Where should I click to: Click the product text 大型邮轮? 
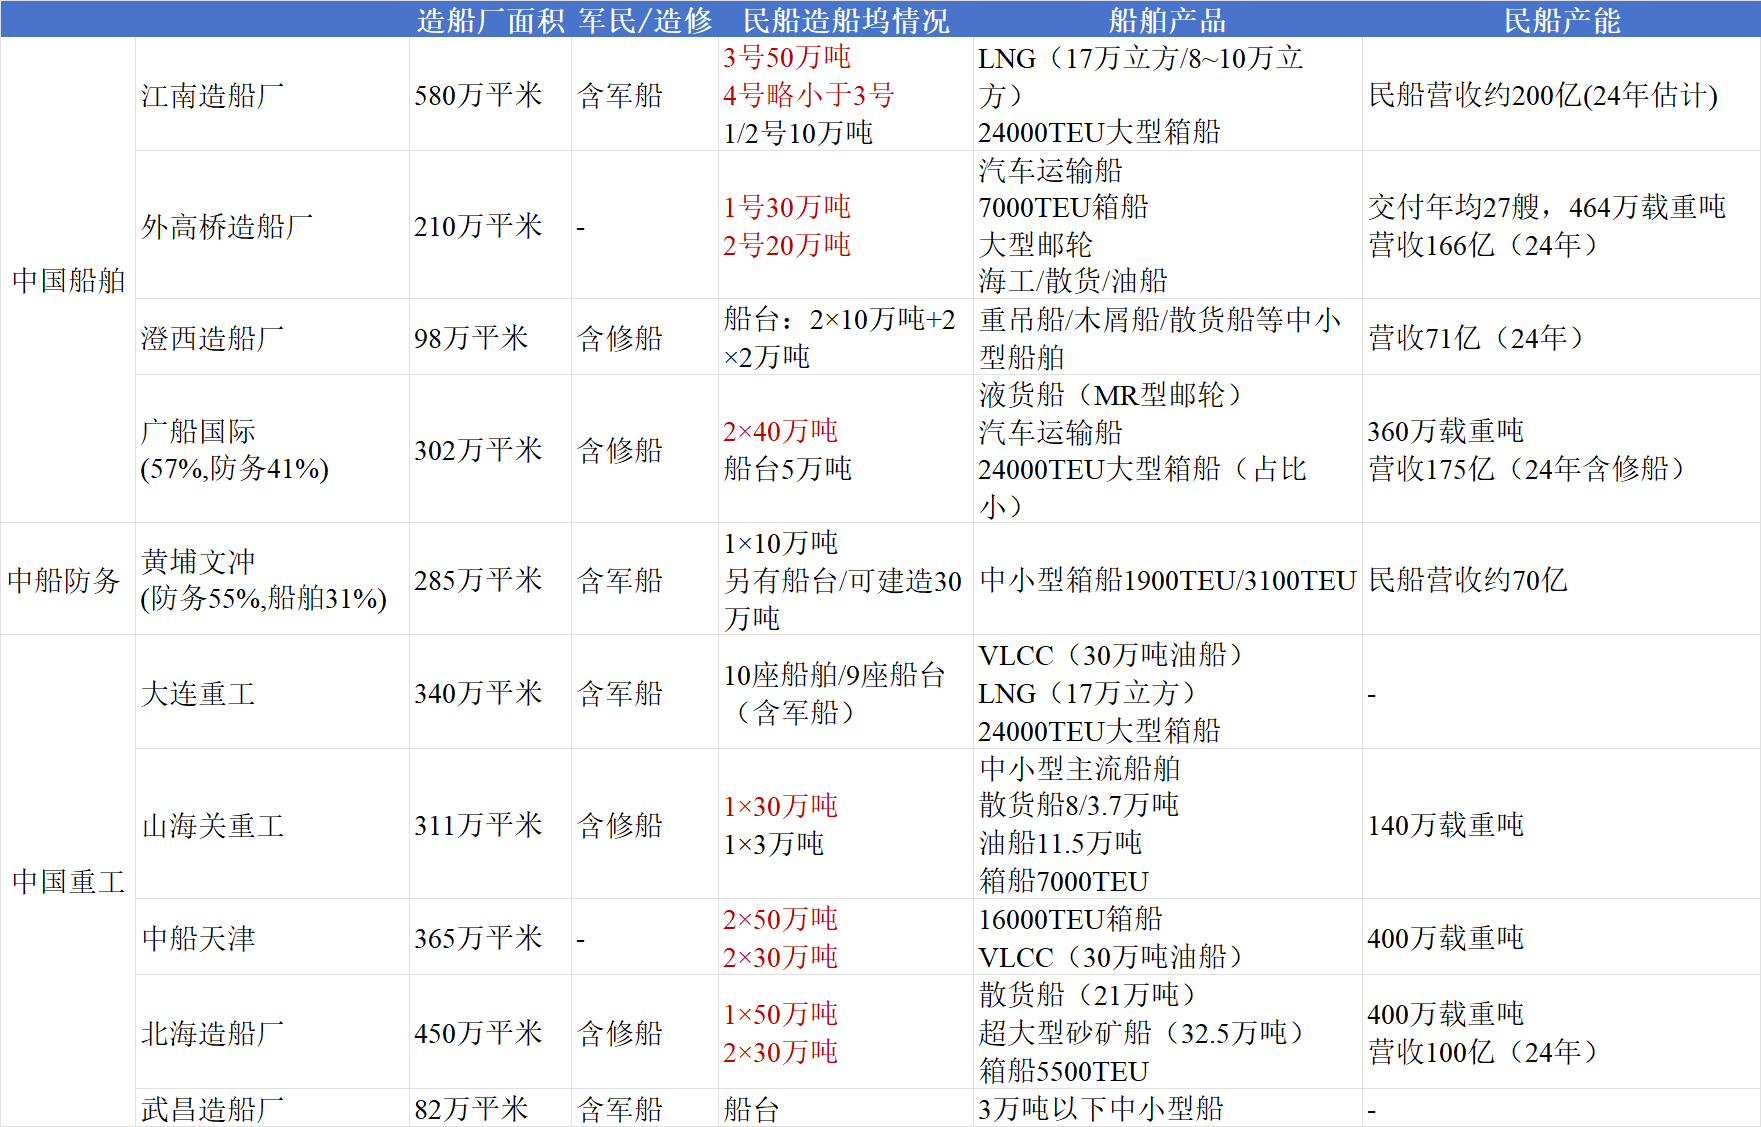click(1036, 245)
